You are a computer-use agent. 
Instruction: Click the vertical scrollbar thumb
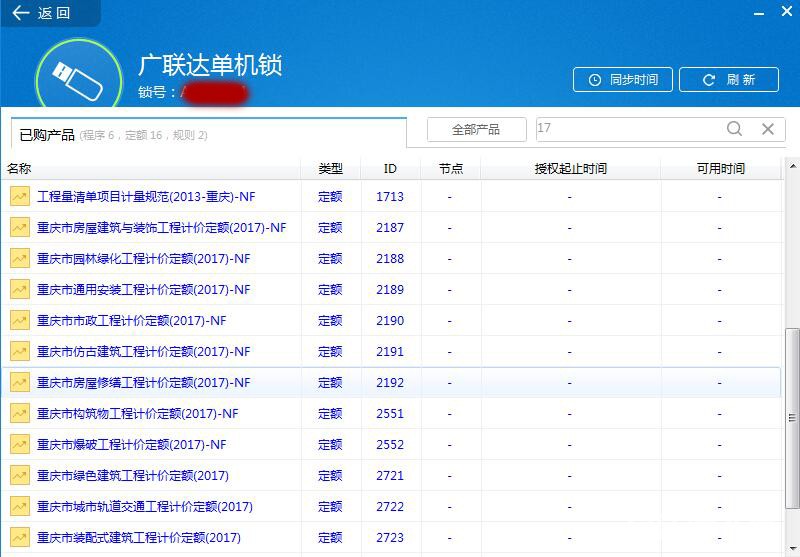[x=792, y=418]
